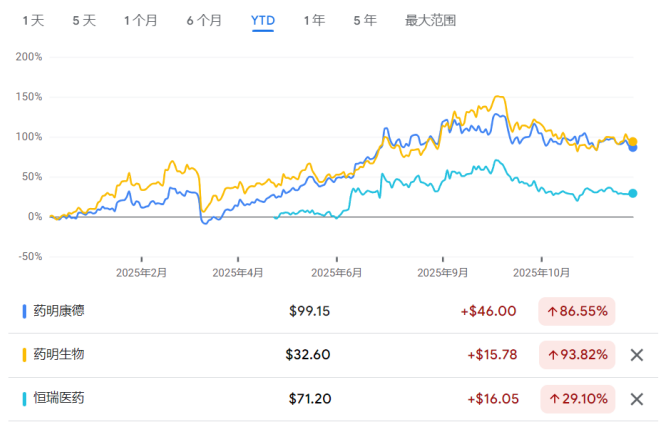Click the 29.10% change badge
This screenshot has width=672, height=434.
(577, 399)
